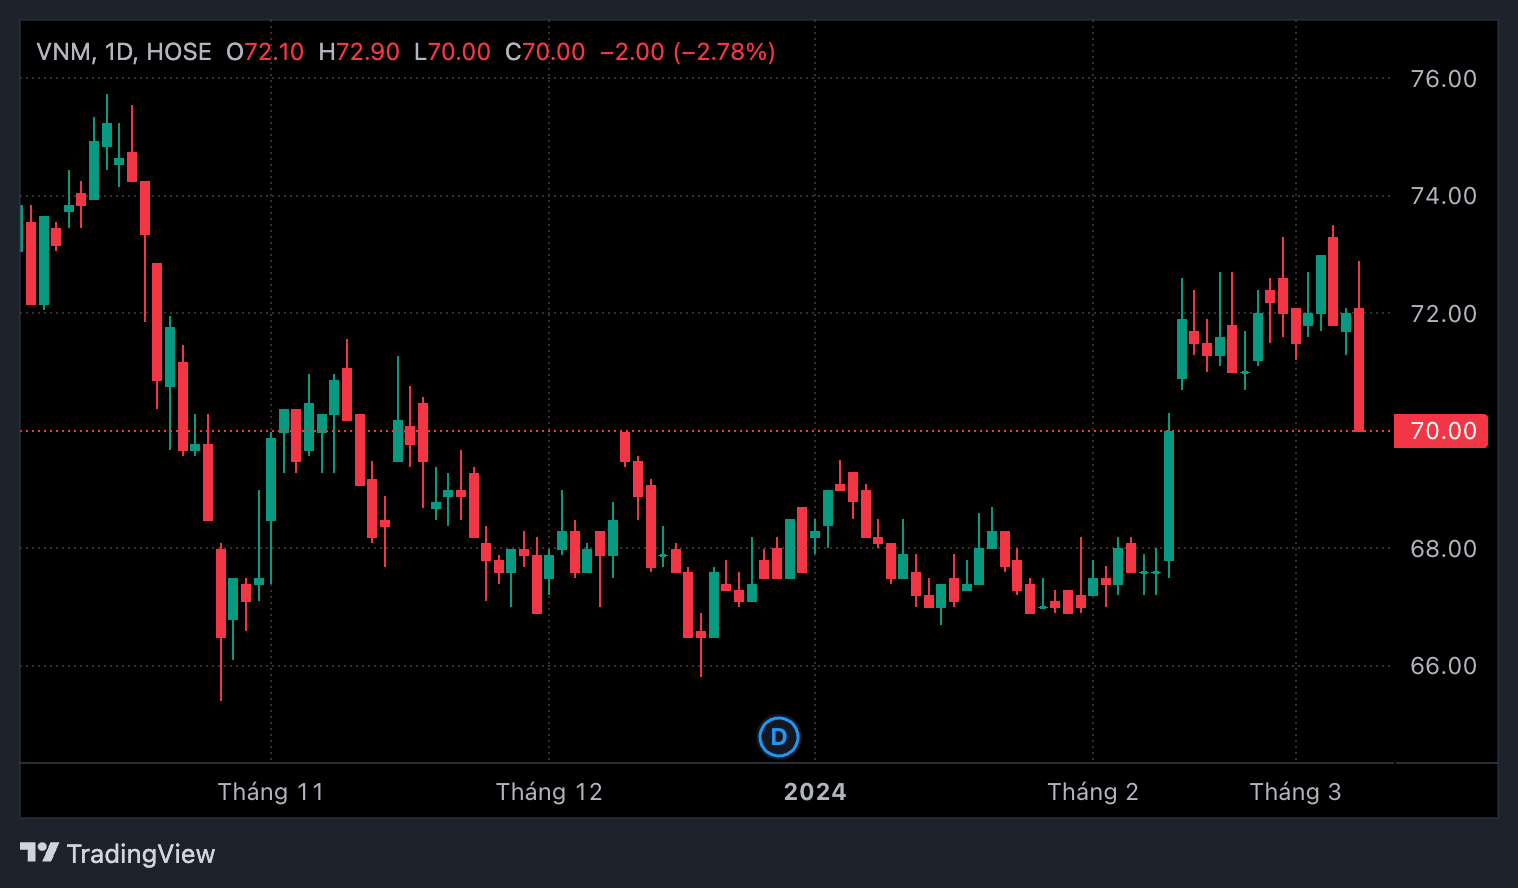
Task: Click the 68.00 price axis label
Action: pos(1443,549)
